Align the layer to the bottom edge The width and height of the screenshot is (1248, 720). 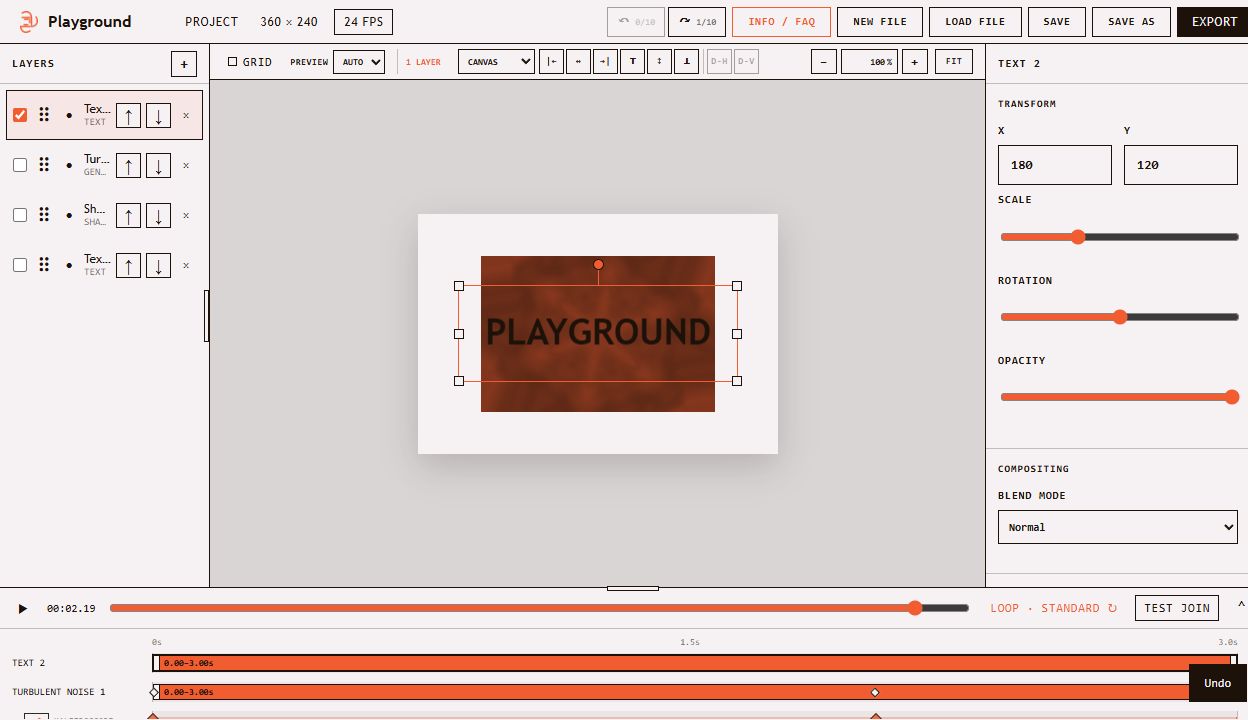(686, 62)
